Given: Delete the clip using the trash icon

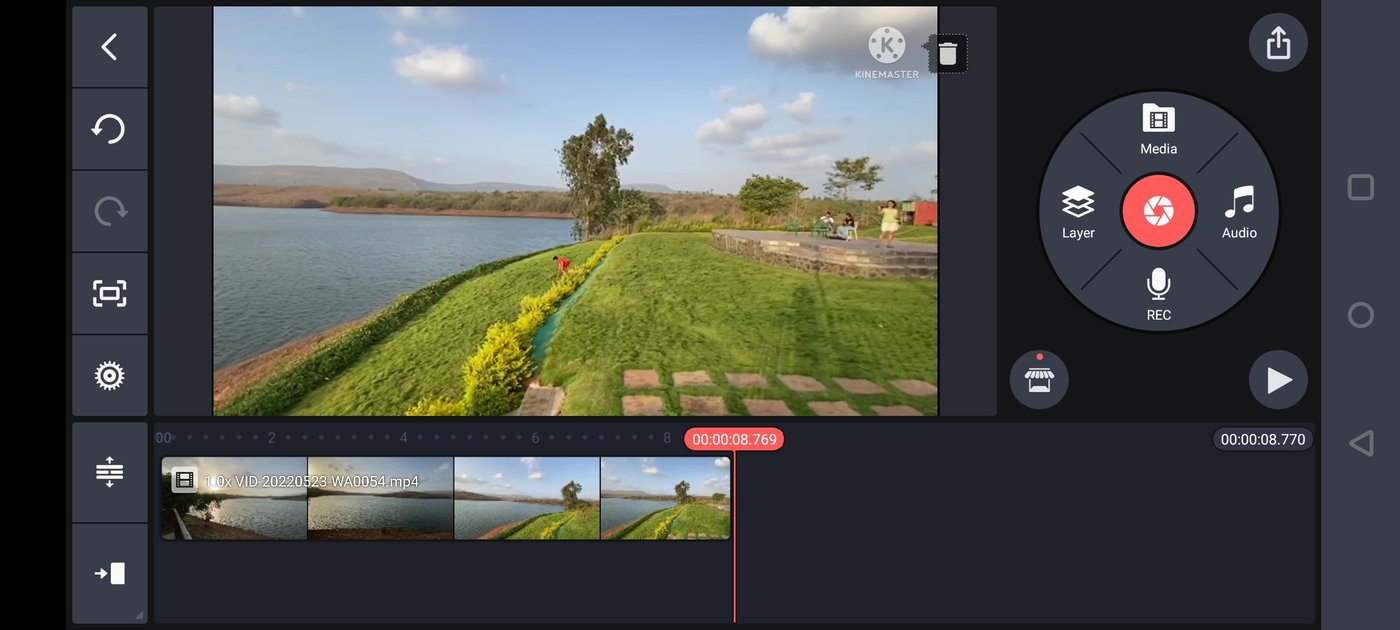Looking at the screenshot, I should [x=946, y=53].
